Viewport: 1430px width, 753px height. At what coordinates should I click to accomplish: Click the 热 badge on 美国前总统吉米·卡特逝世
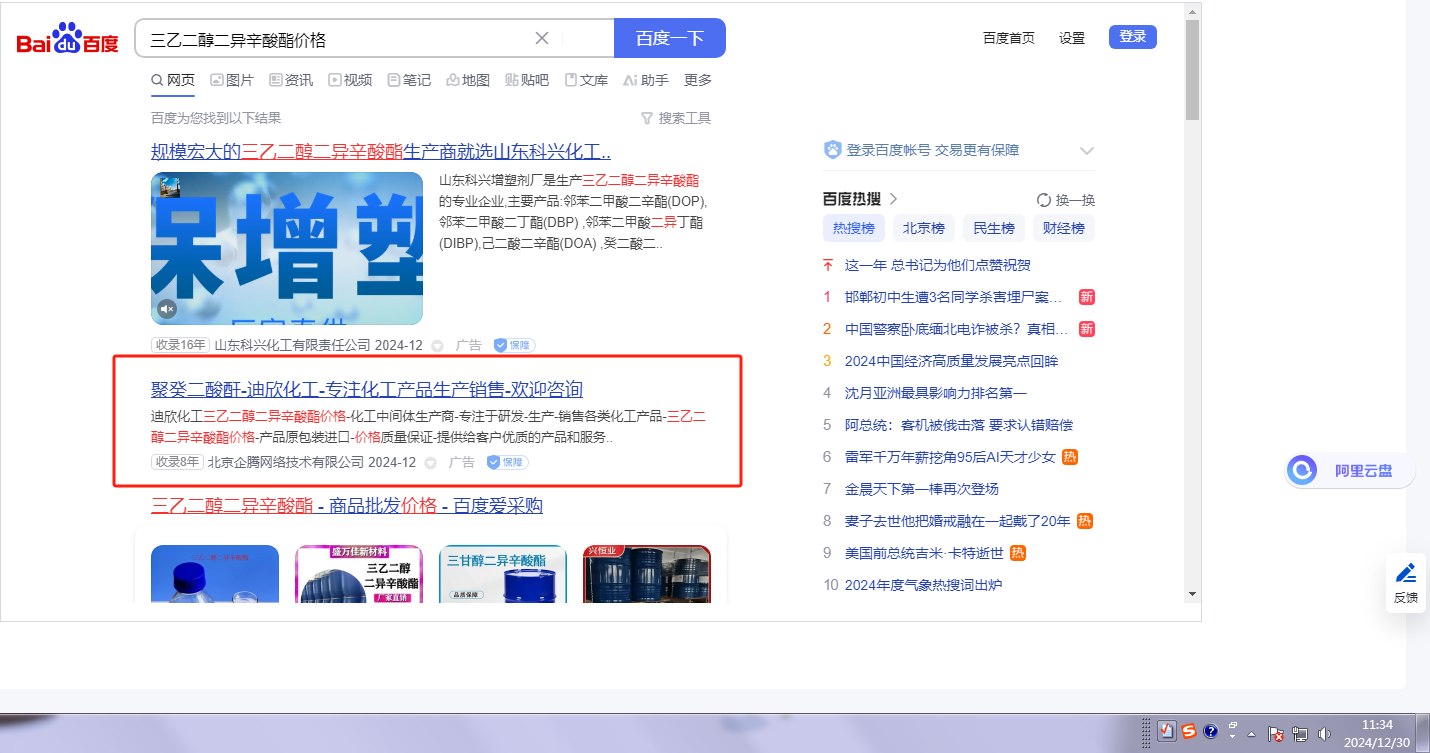[1018, 553]
